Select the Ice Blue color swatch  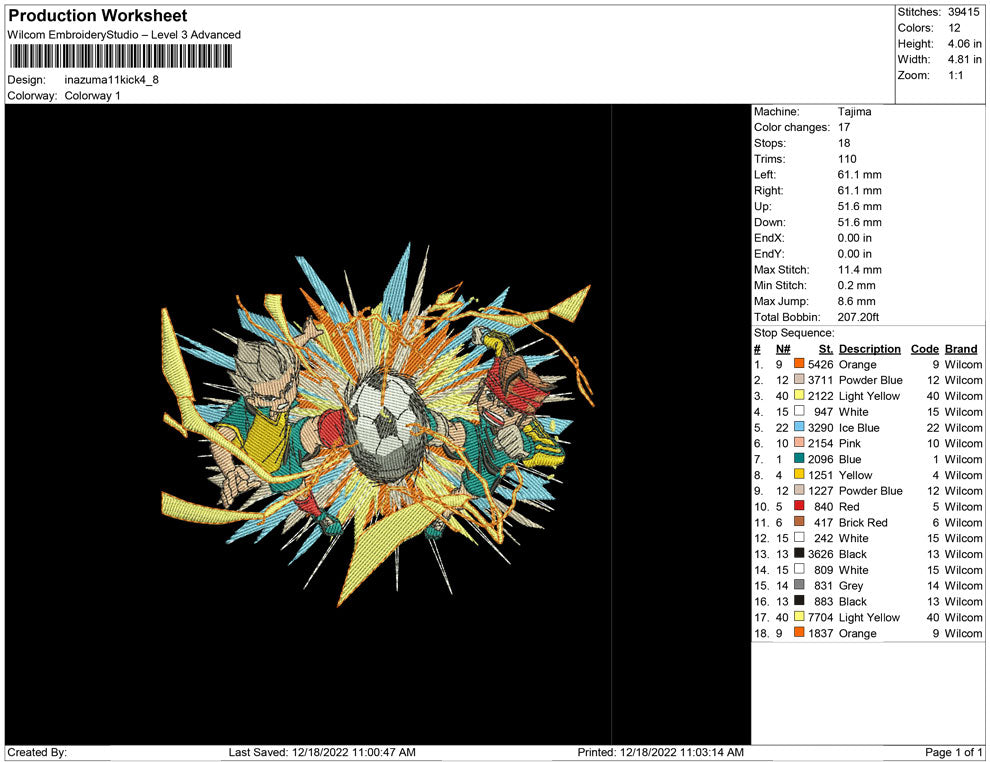(799, 428)
